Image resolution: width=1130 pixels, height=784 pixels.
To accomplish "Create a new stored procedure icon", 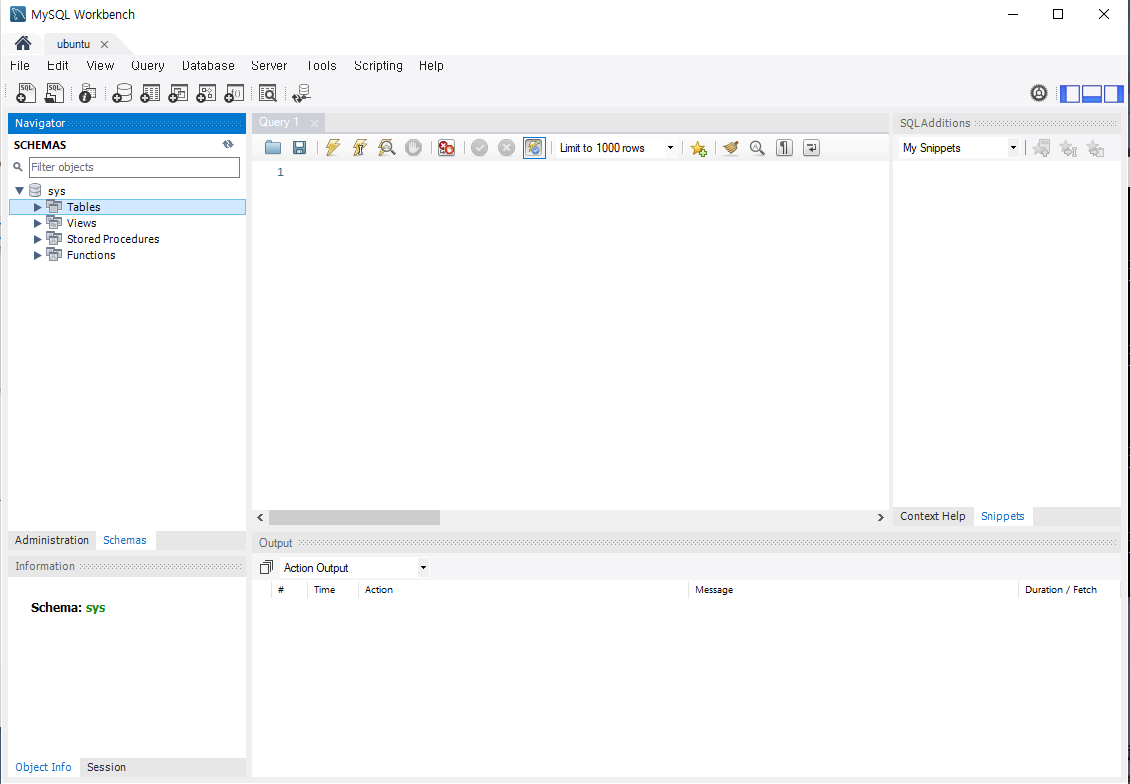I will [206, 93].
